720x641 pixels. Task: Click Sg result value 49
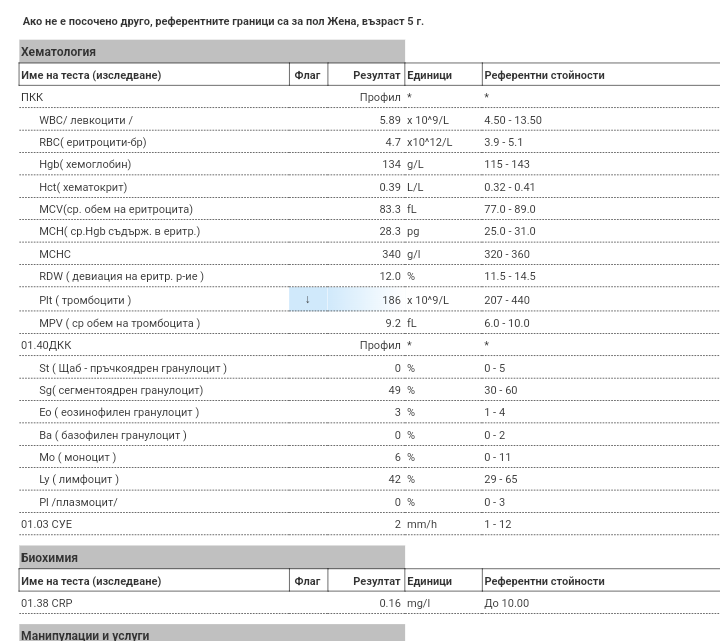394,390
